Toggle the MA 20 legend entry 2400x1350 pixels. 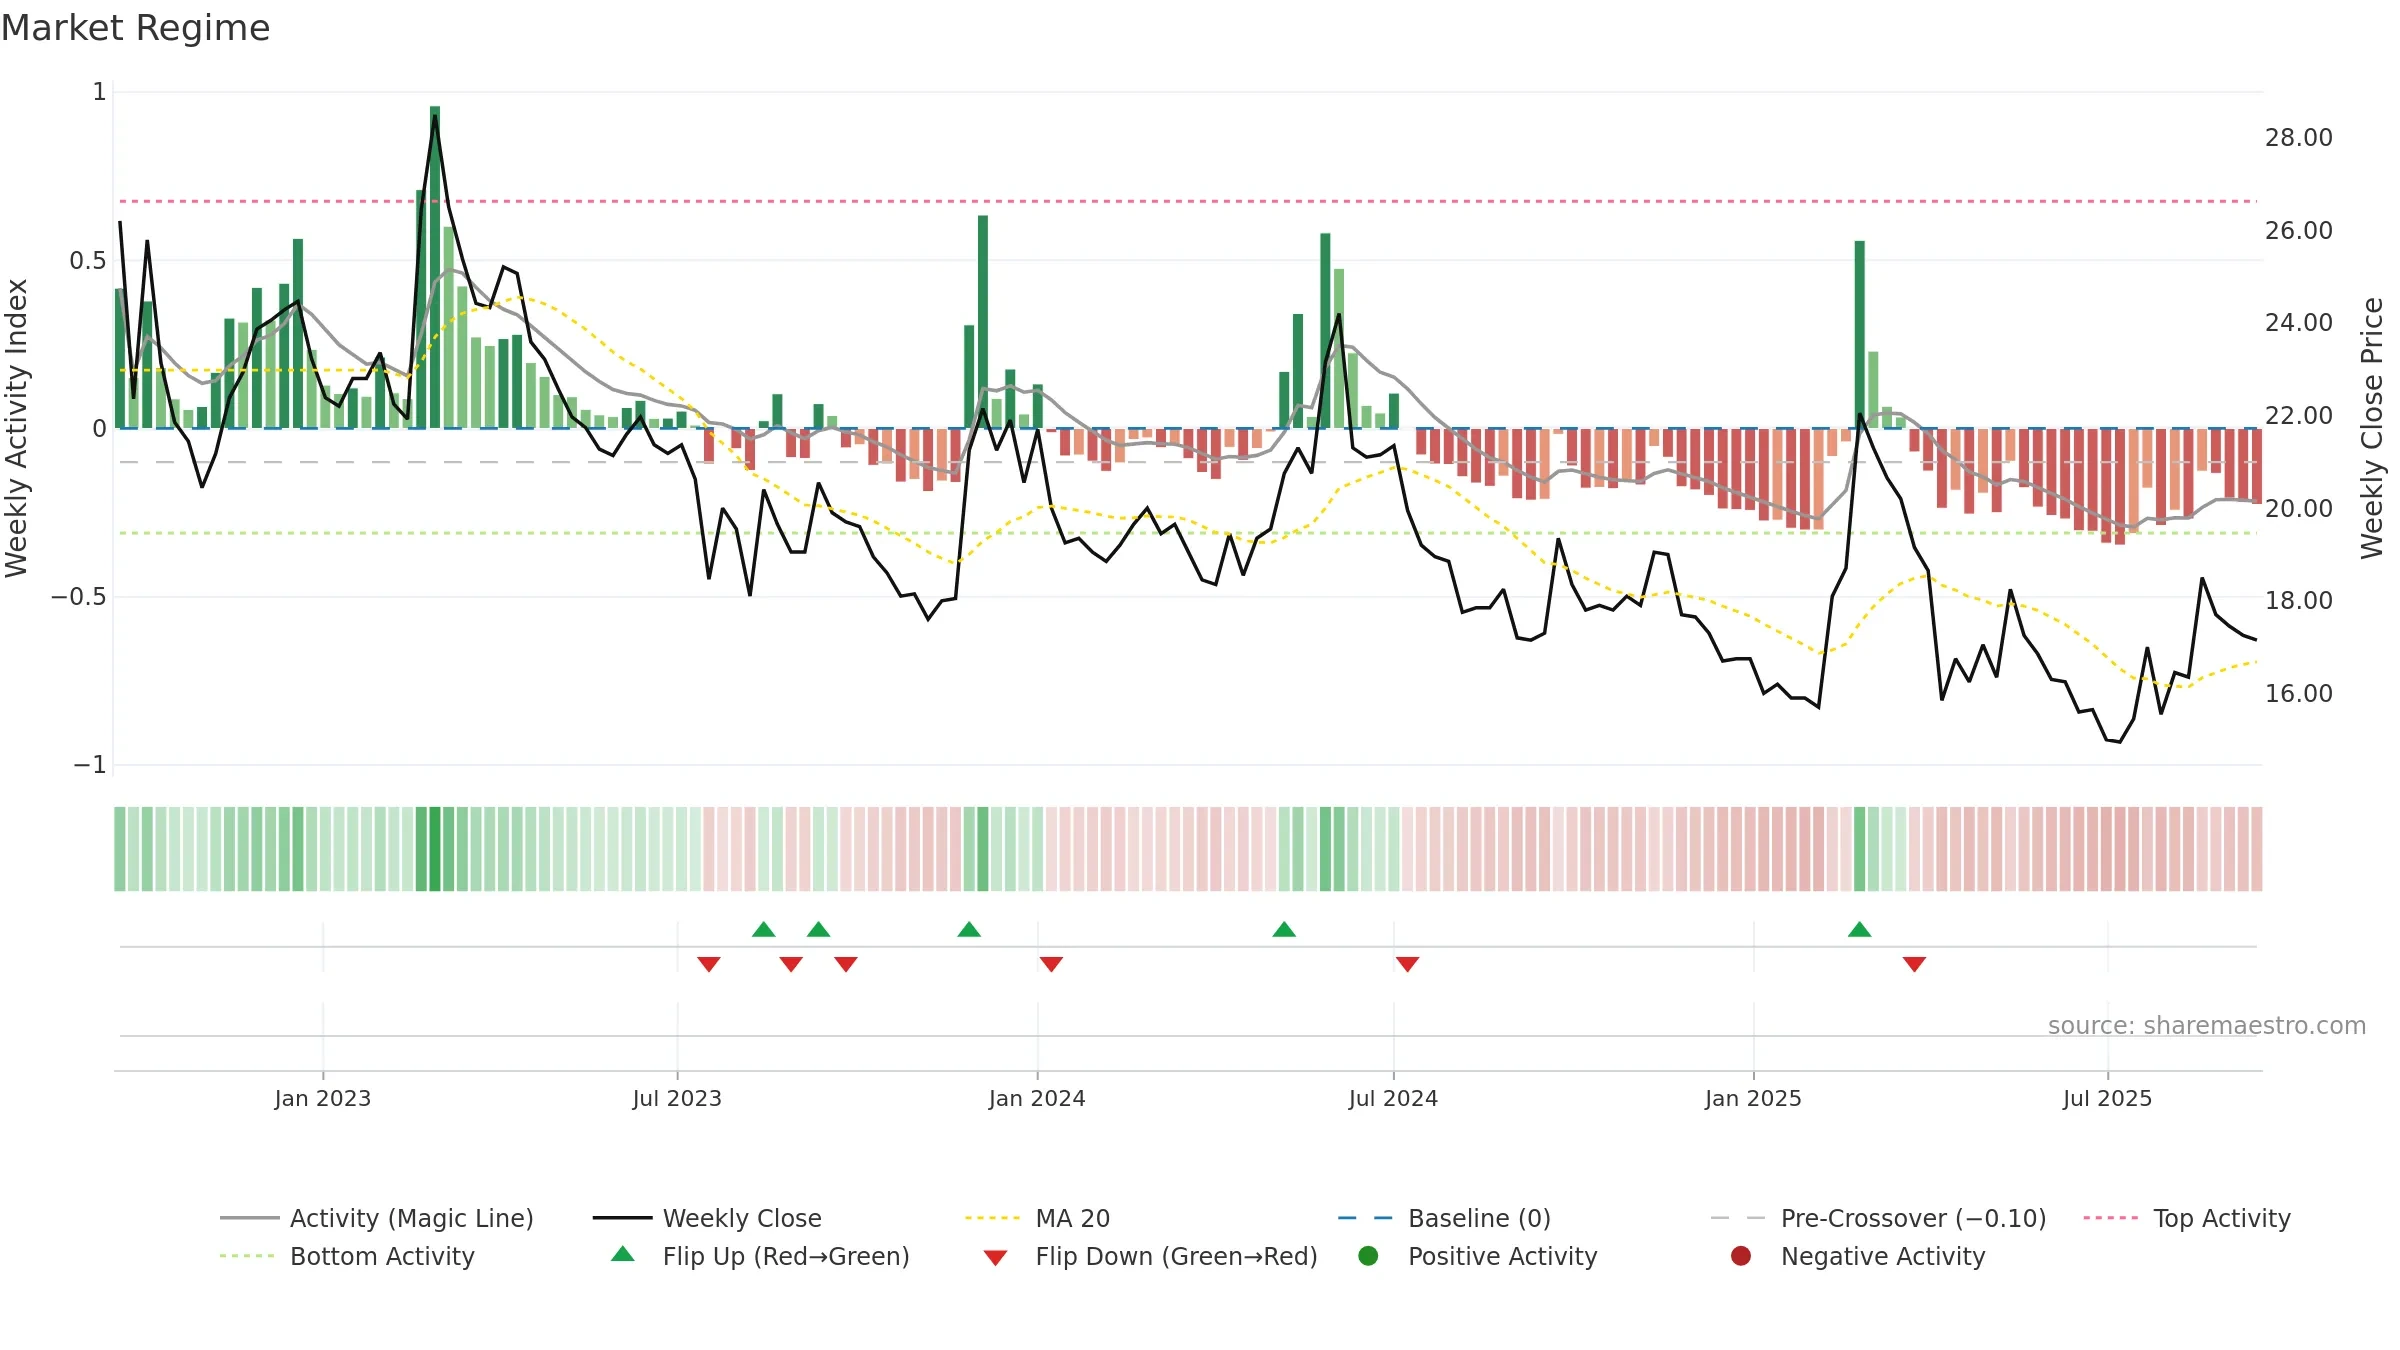click(x=1037, y=1218)
